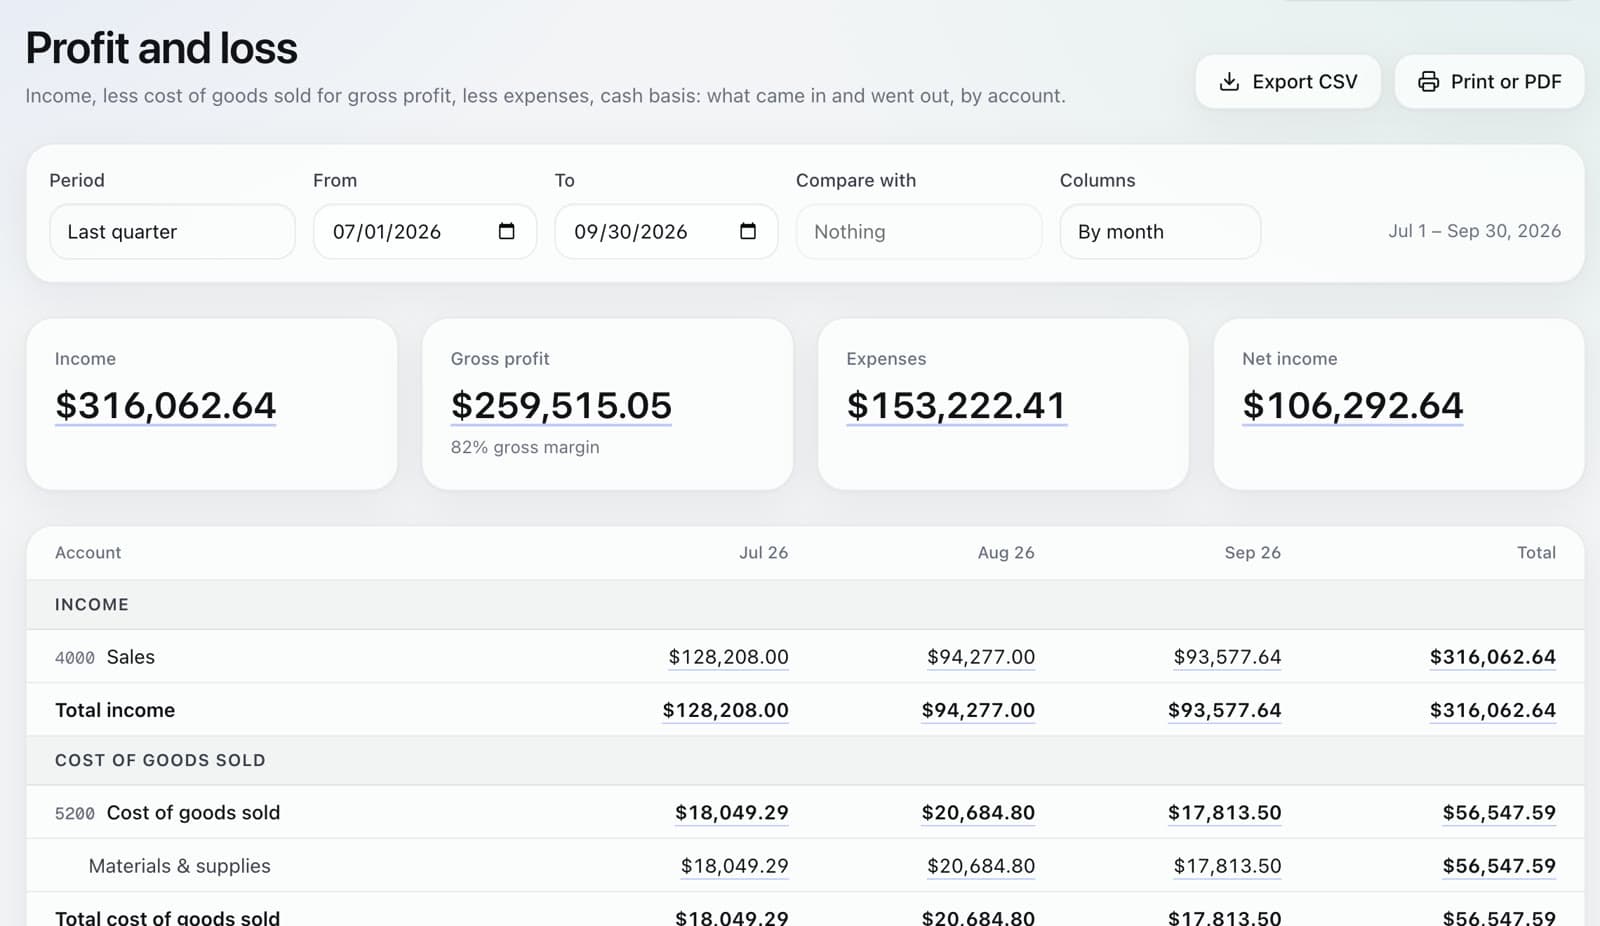This screenshot has width=1600, height=926.
Task: Click Total income value for Jul 26
Action: coord(725,710)
